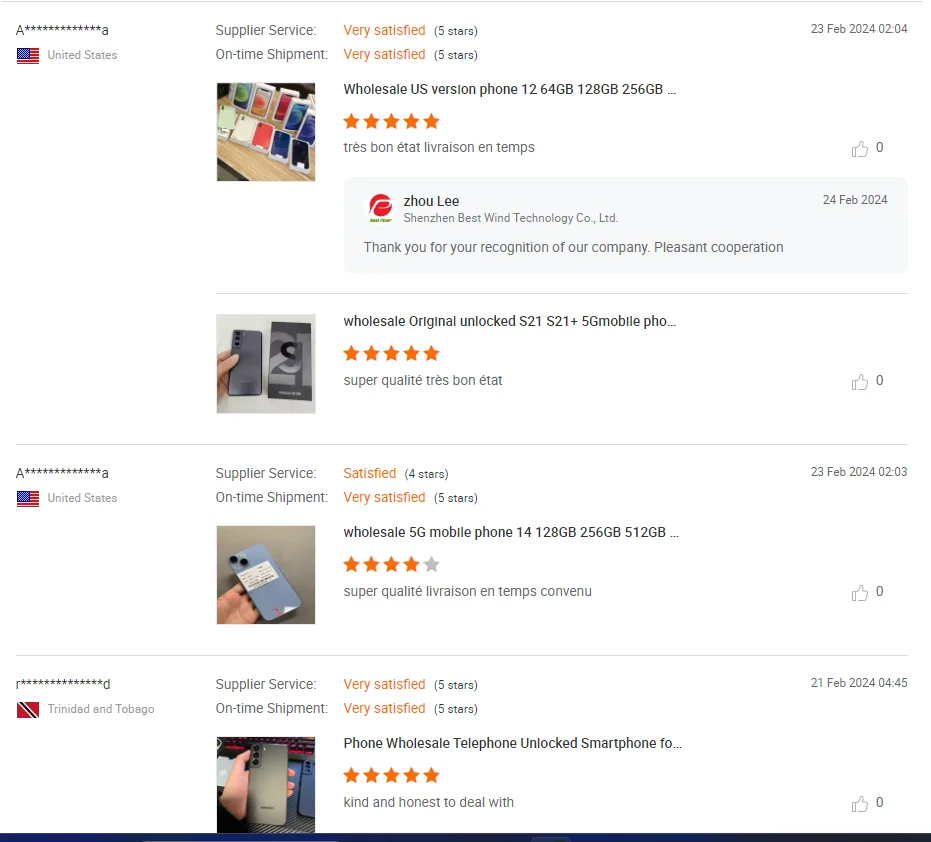Click the first United States flag icon

28,55
